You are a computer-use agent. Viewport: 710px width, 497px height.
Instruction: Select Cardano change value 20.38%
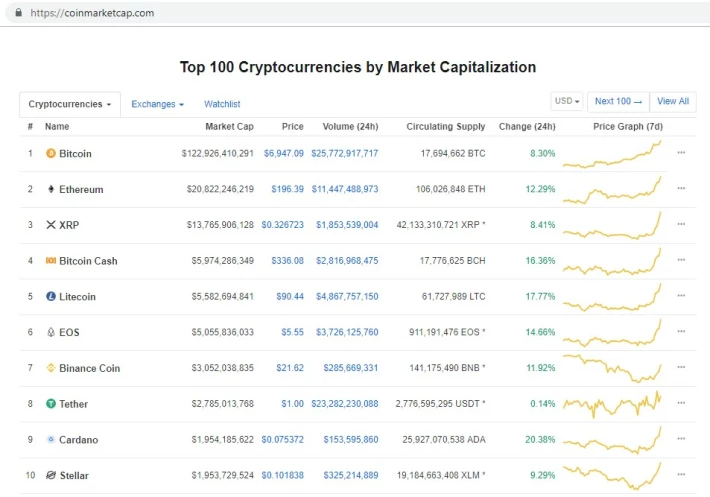click(540, 439)
